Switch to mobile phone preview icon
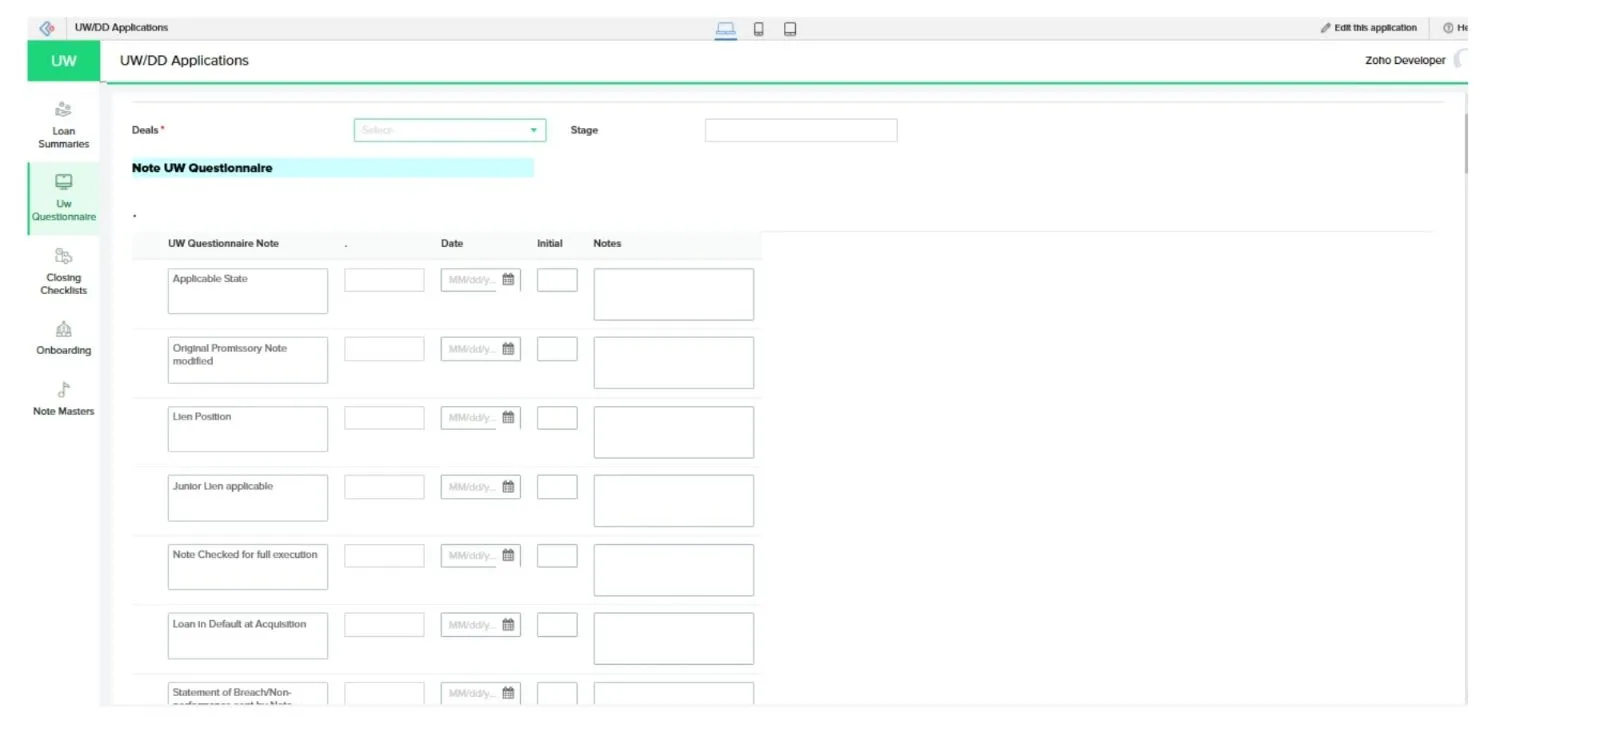The height and width of the screenshot is (732, 1600). pyautogui.click(x=759, y=29)
